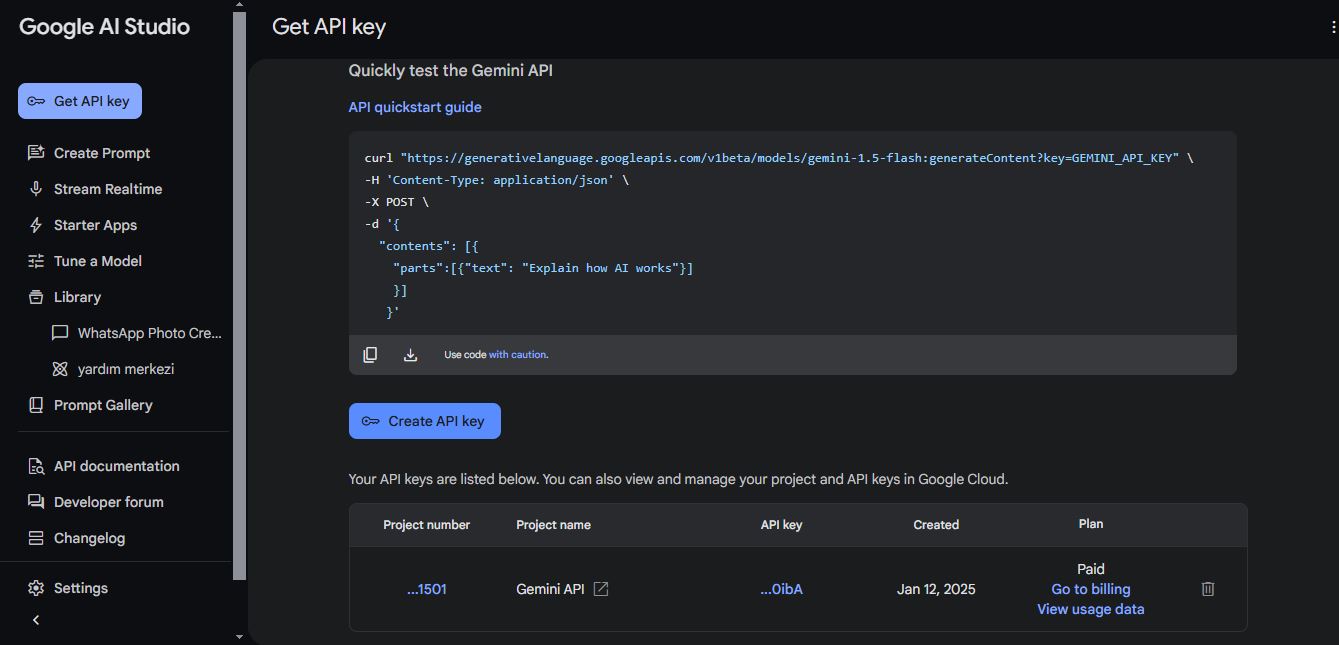The height and width of the screenshot is (645, 1339).
Task: Click the Plan column header
Action: [x=1091, y=524]
